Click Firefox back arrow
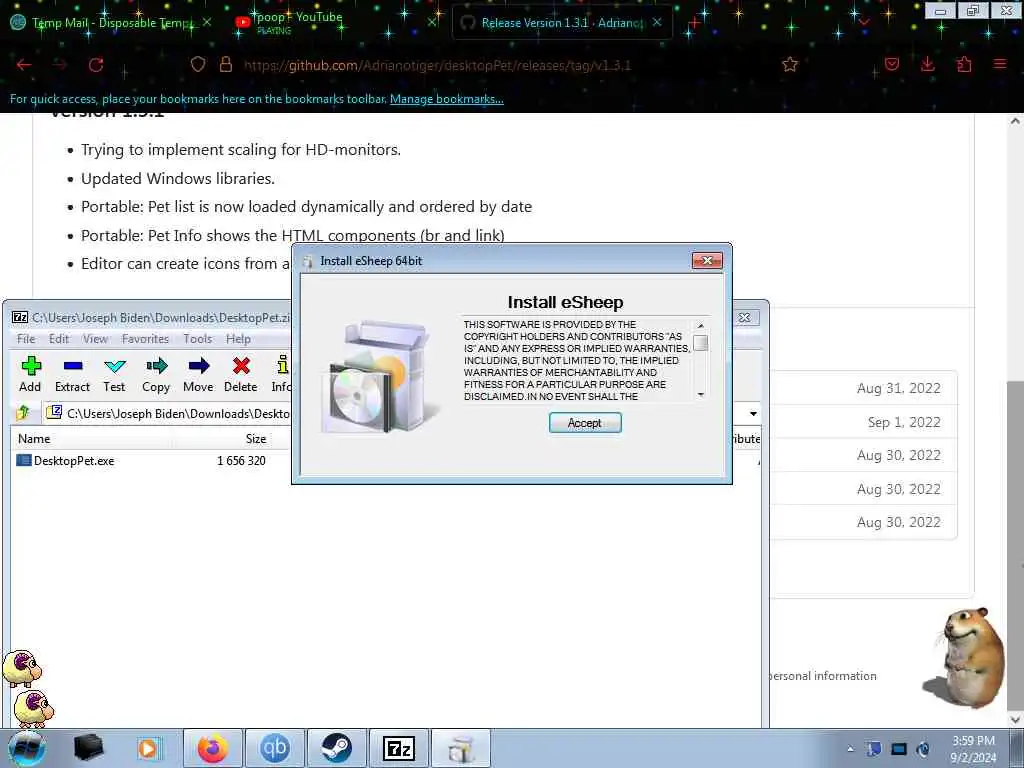Viewport: 1024px width, 768px height. [24, 65]
